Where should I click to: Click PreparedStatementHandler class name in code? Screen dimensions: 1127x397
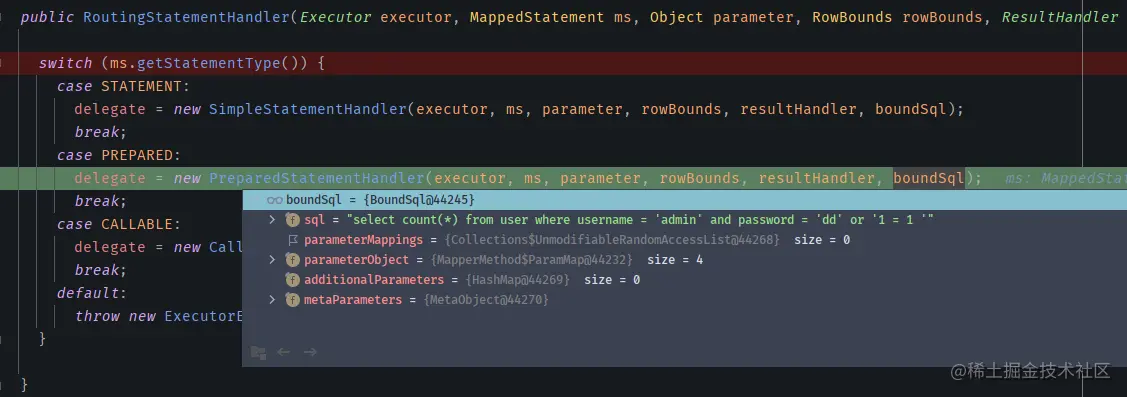point(317,178)
